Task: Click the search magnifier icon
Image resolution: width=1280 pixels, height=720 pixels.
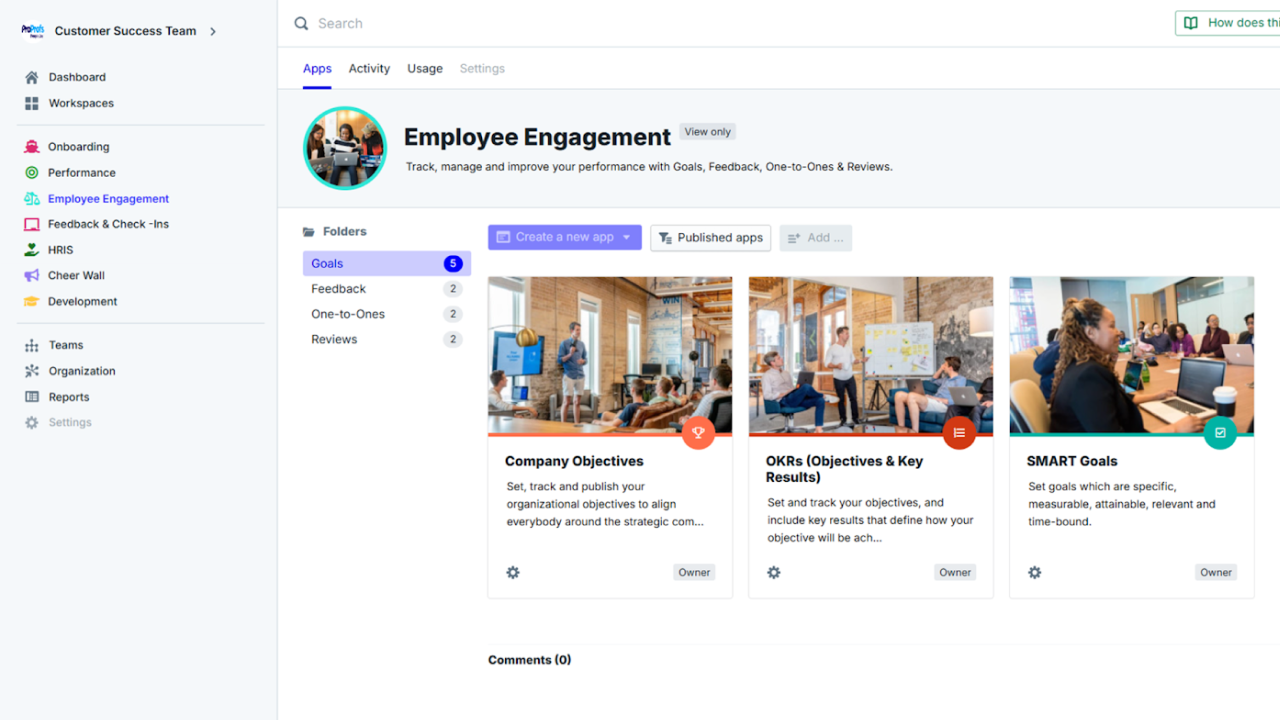Action: pyautogui.click(x=301, y=24)
